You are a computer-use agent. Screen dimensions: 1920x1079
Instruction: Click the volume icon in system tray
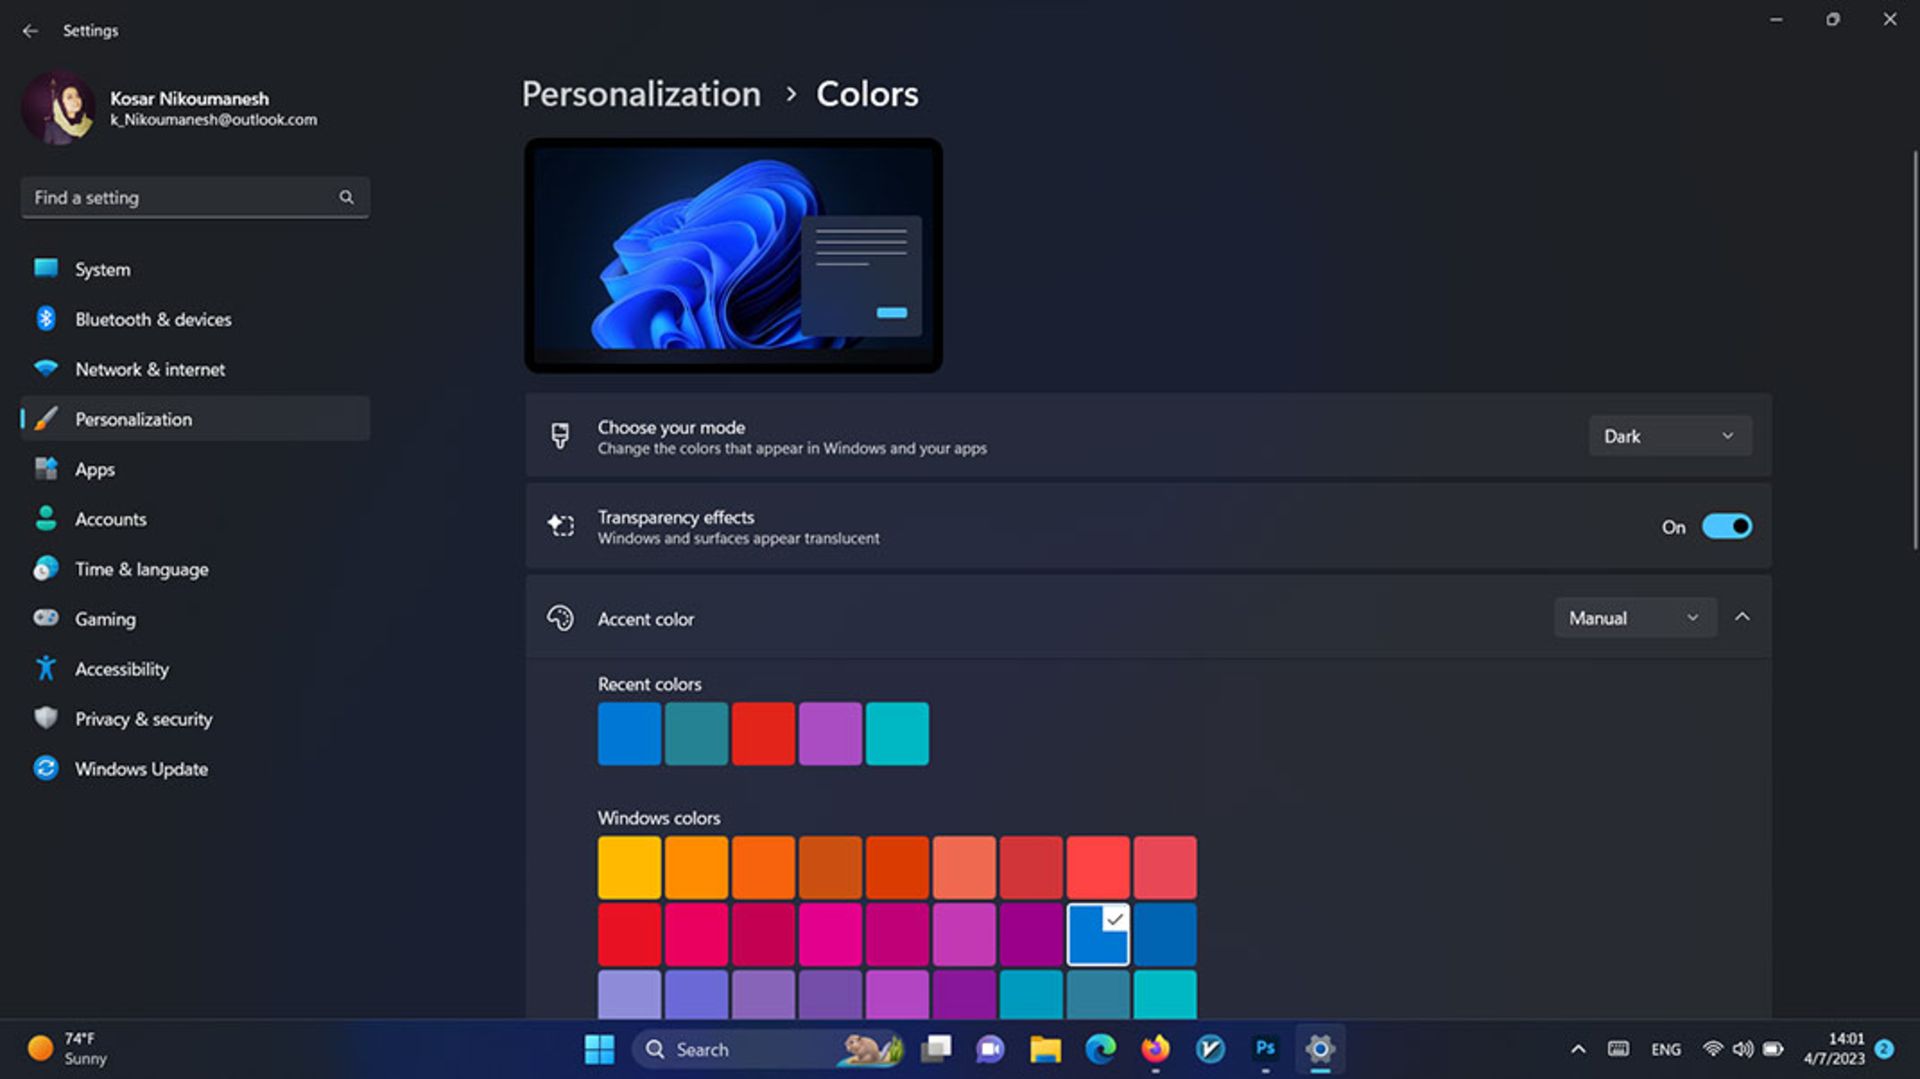pos(1743,1049)
